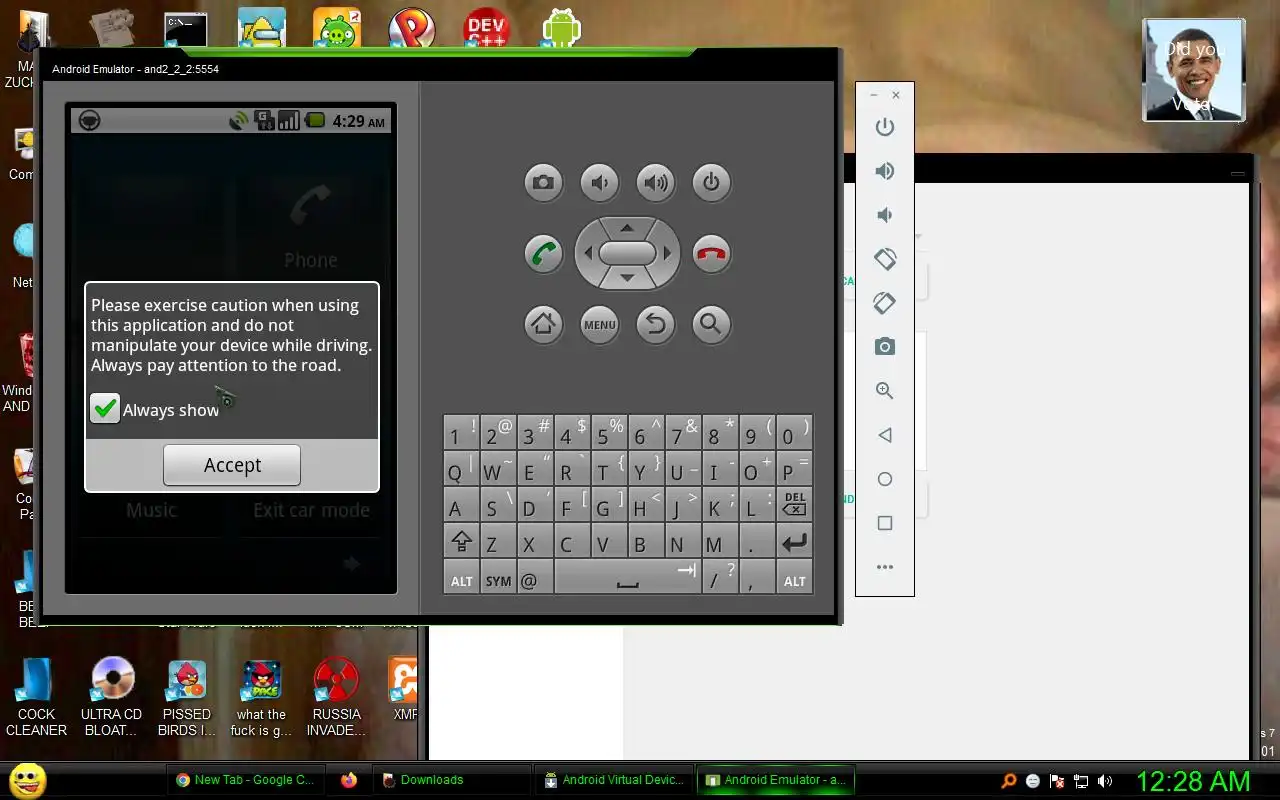This screenshot has height=800, width=1280.
Task: Click the sidebar take screenshot camera icon
Action: click(884, 347)
